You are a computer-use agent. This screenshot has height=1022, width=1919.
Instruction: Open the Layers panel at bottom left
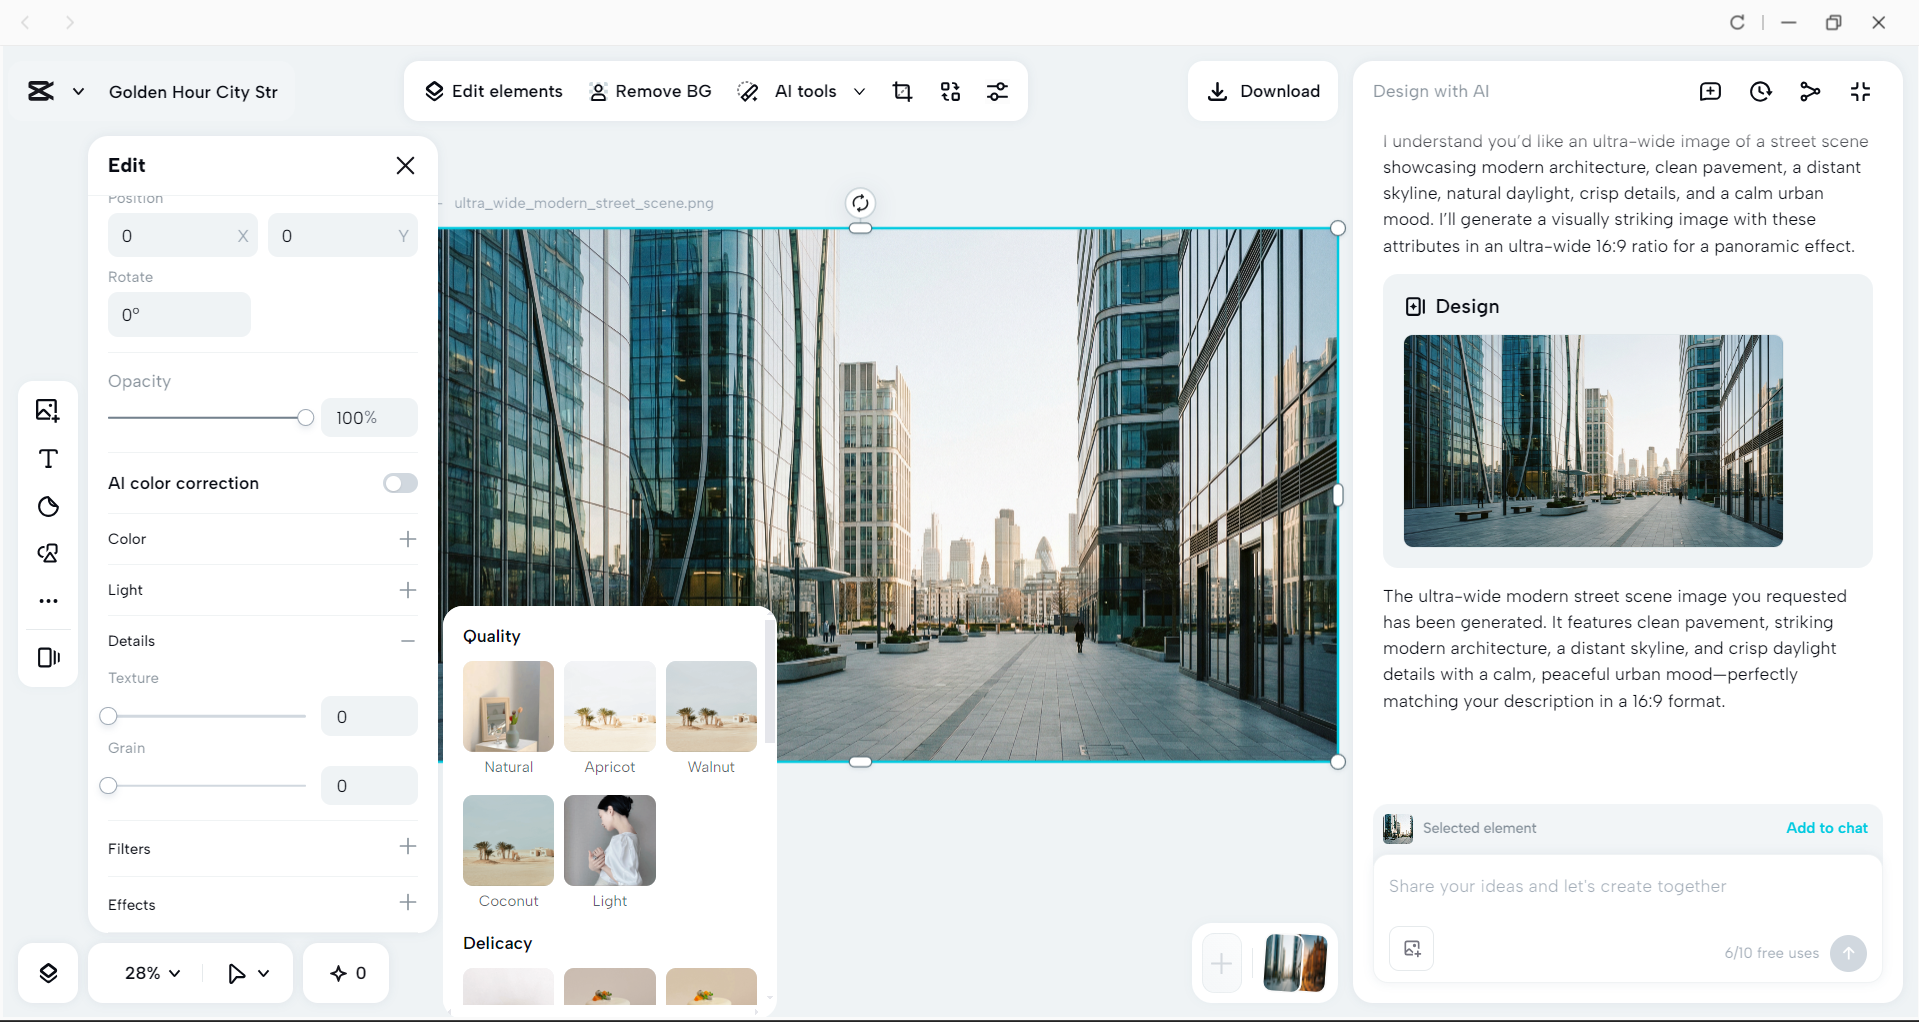point(47,972)
